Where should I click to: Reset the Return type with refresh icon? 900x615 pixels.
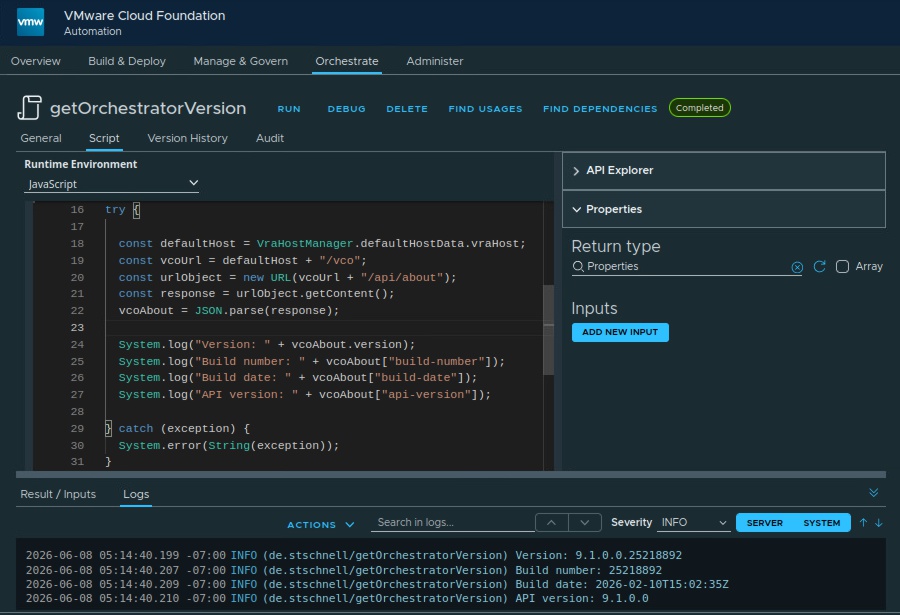[x=820, y=266]
